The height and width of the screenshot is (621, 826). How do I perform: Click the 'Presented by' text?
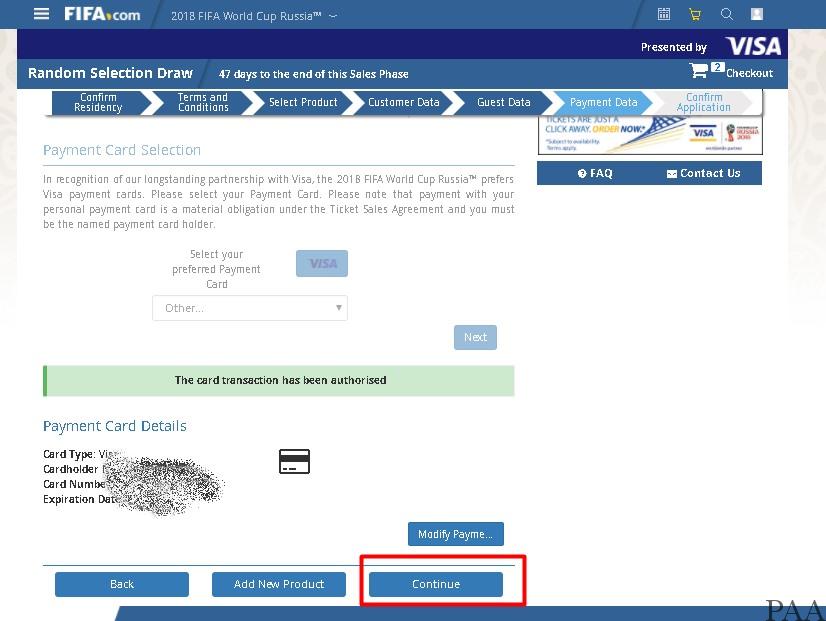(x=674, y=47)
